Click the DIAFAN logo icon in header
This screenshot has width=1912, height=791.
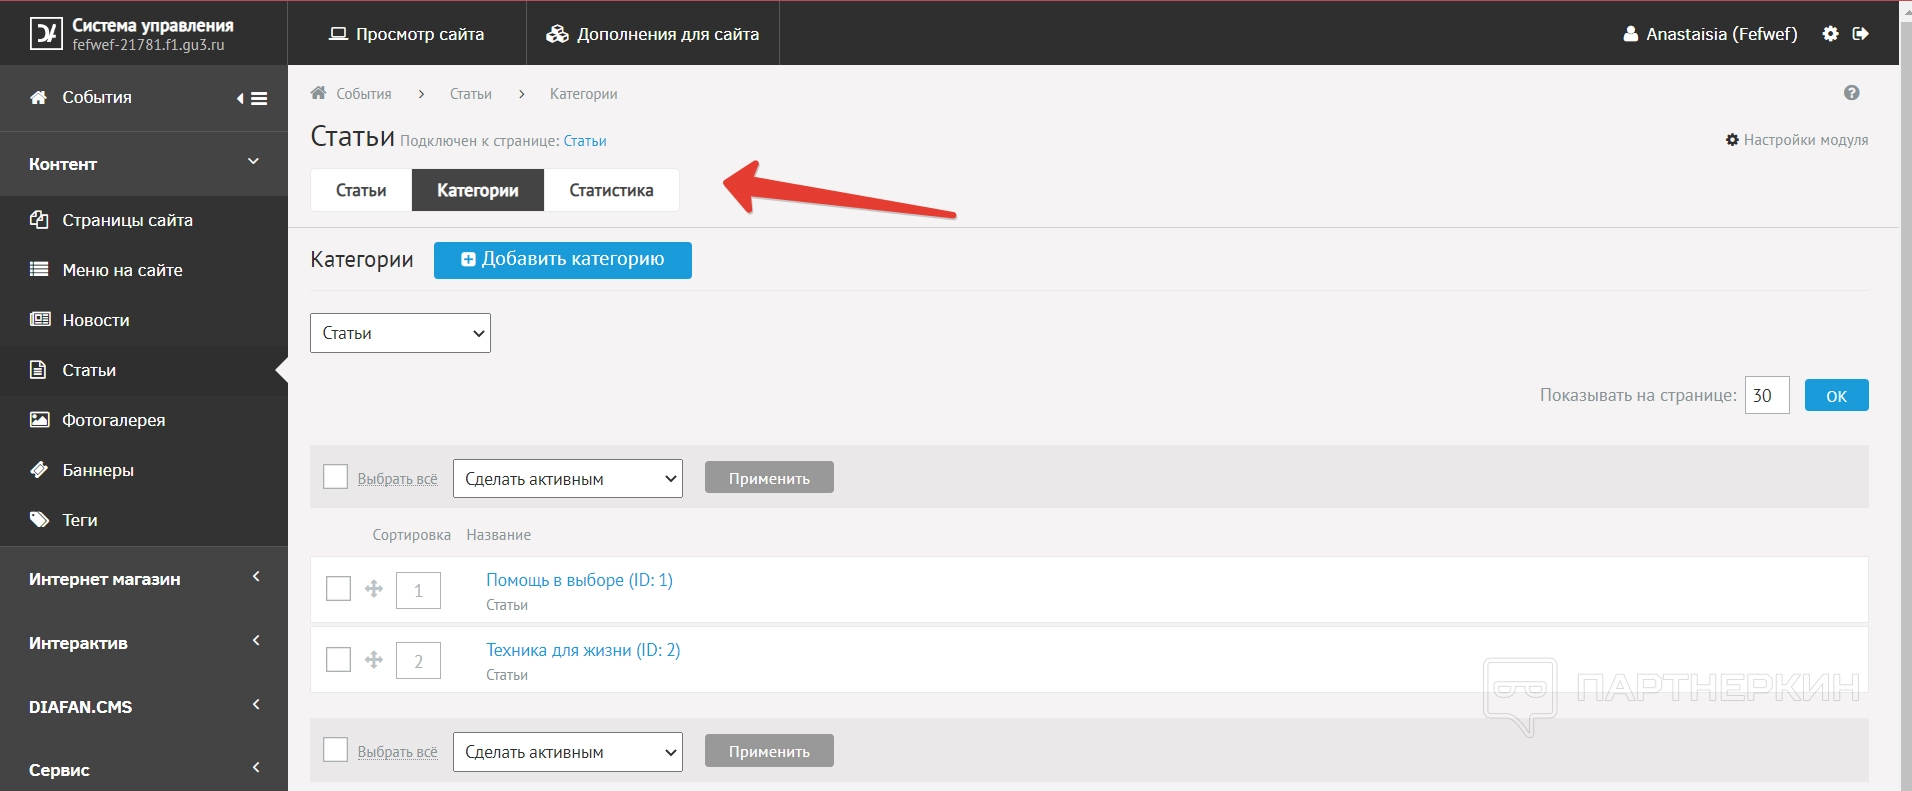pyautogui.click(x=45, y=34)
